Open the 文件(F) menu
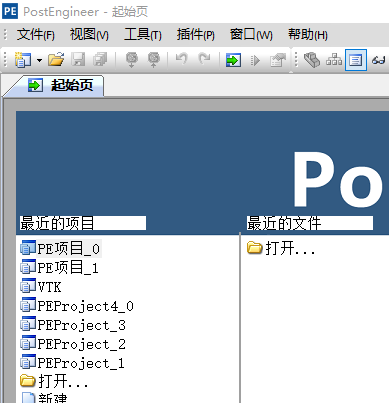 [36, 34]
